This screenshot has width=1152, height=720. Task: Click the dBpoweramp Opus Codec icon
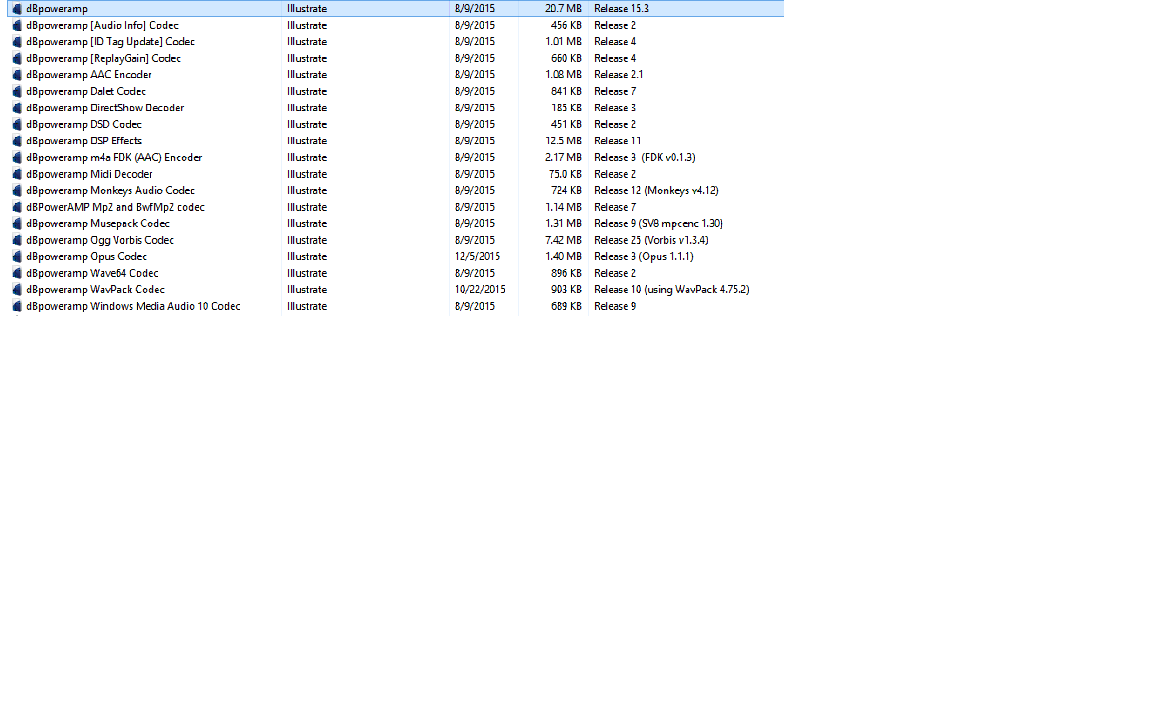pyautogui.click(x=17, y=257)
